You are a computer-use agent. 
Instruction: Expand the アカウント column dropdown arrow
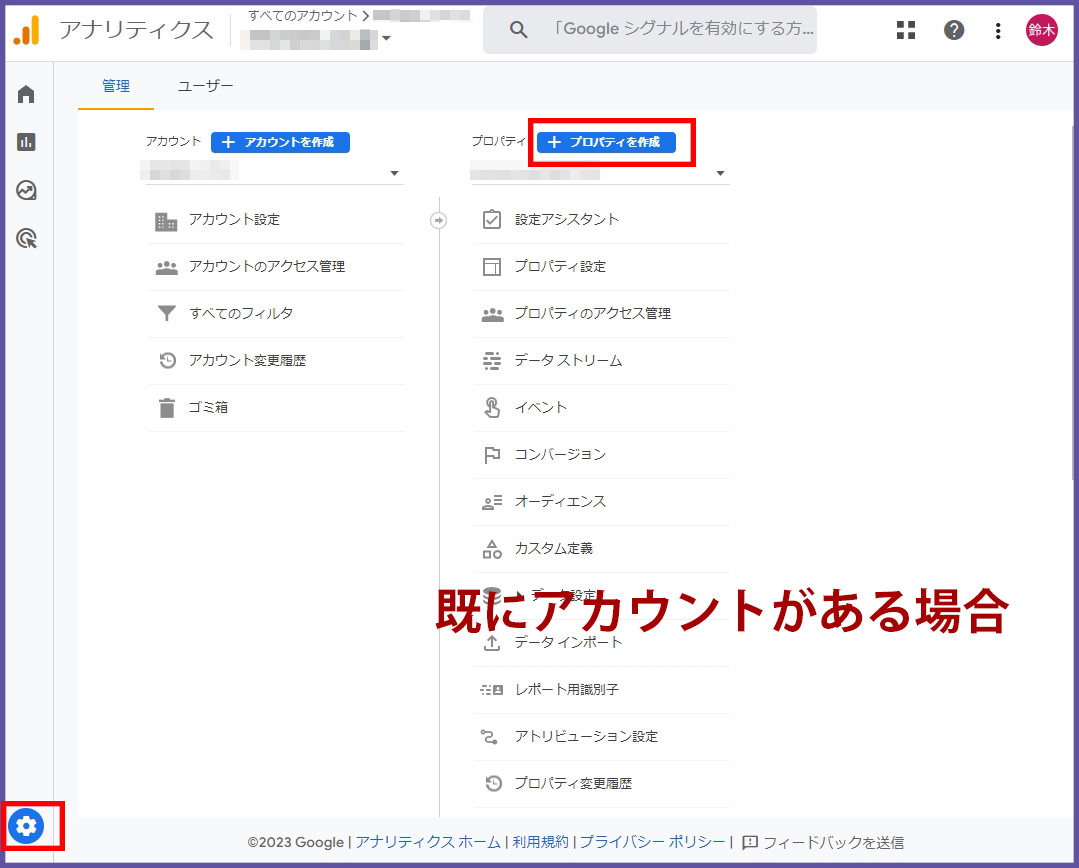pos(394,174)
